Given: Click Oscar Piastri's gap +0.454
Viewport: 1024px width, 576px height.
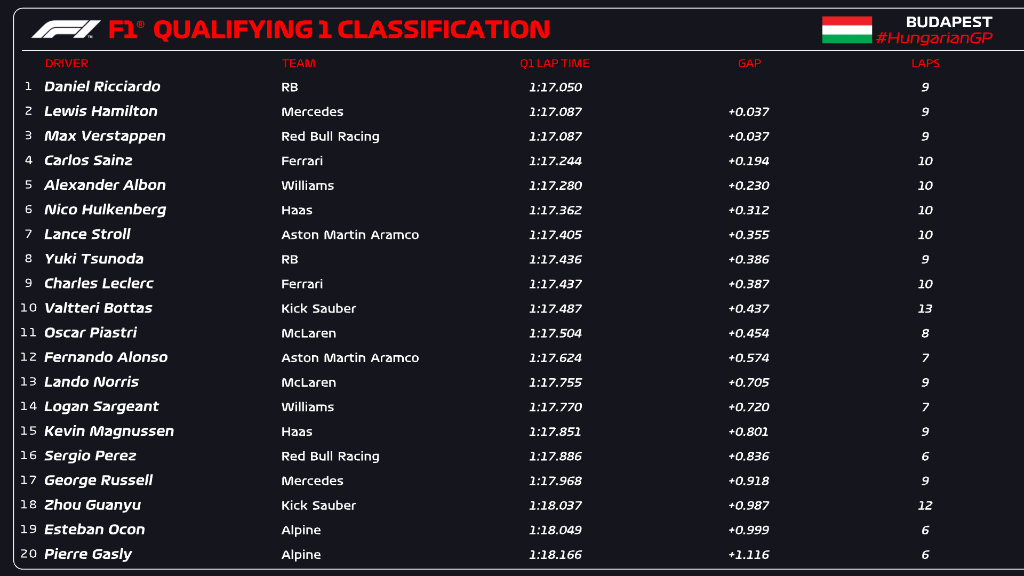Looking at the screenshot, I should 748,333.
